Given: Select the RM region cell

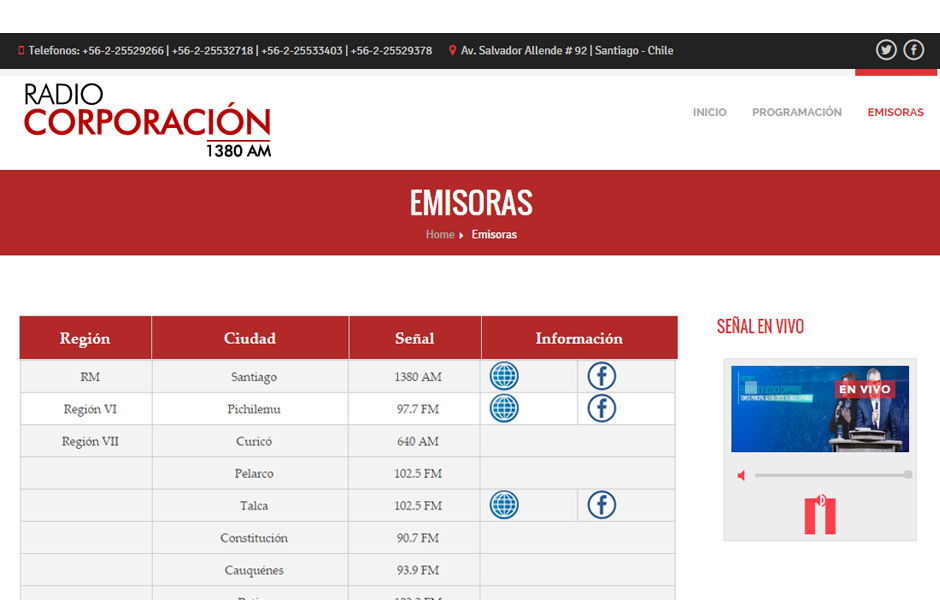Looking at the screenshot, I should pos(86,376).
